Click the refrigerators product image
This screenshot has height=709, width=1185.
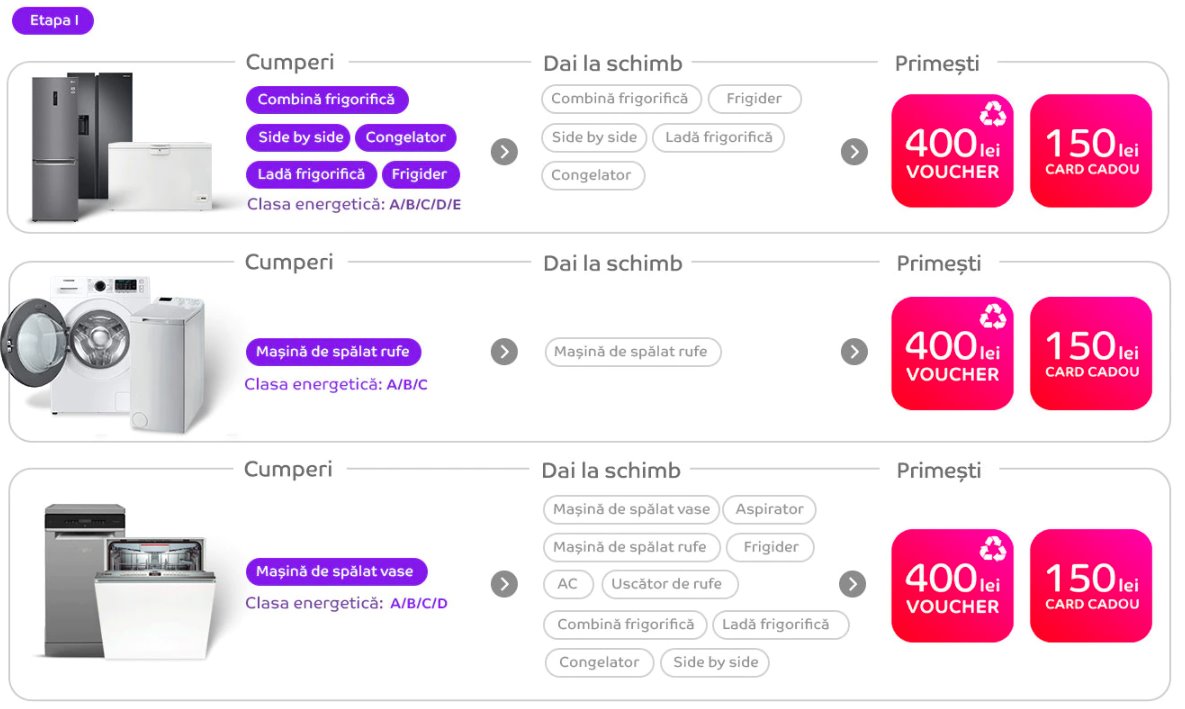click(122, 147)
